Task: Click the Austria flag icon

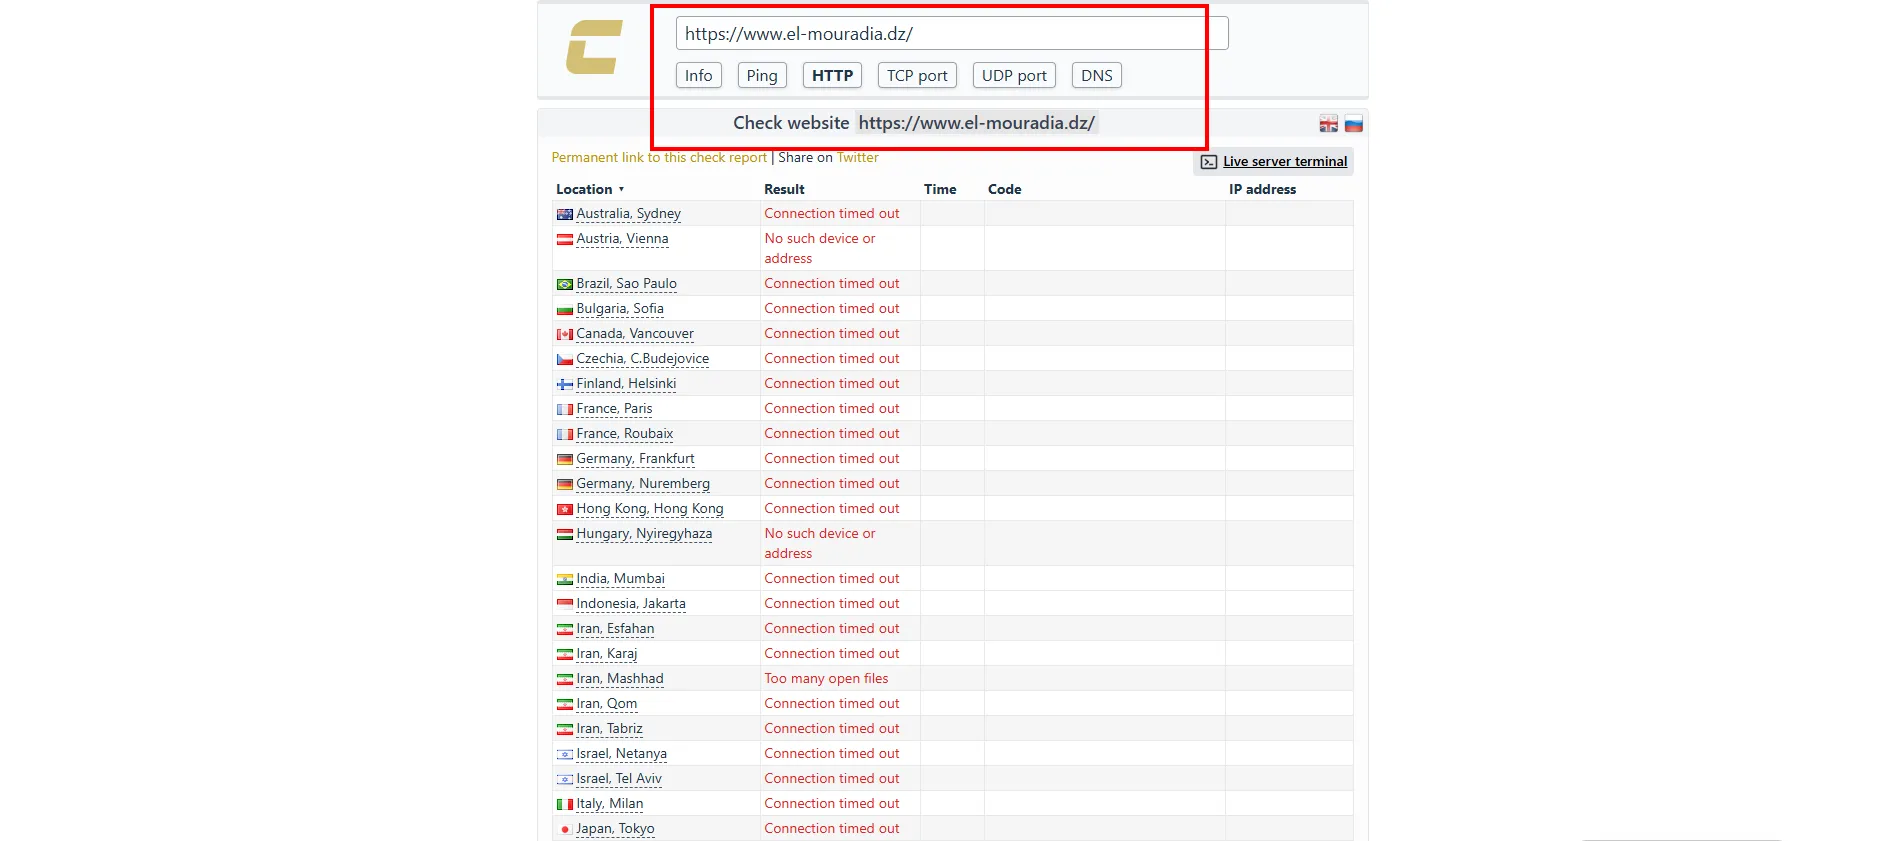Action: tap(565, 239)
